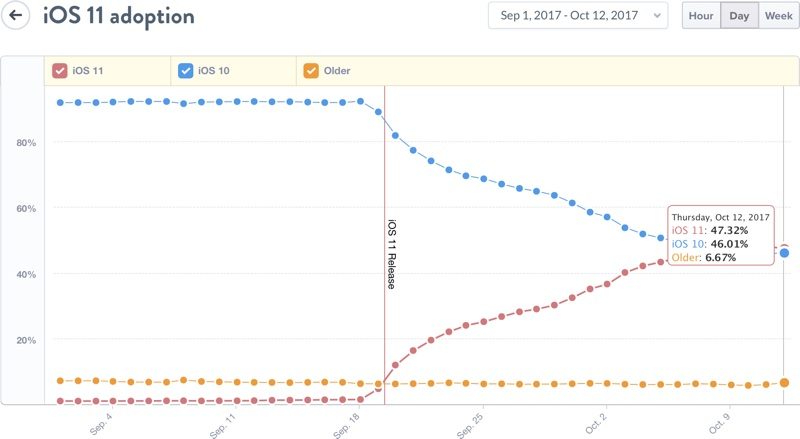800x439 pixels.
Task: Click the iOS 11 Release annotation label
Action: pos(391,254)
